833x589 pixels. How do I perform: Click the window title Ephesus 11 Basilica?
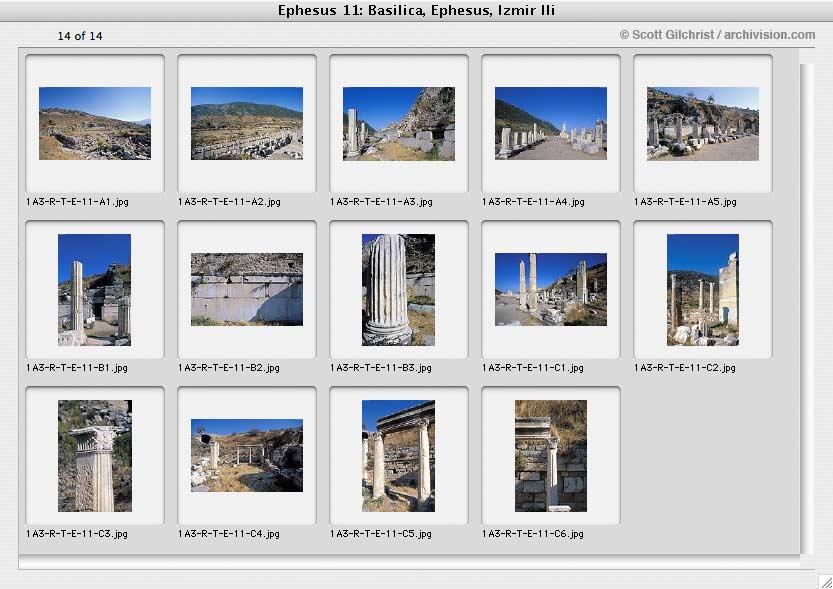click(x=416, y=11)
